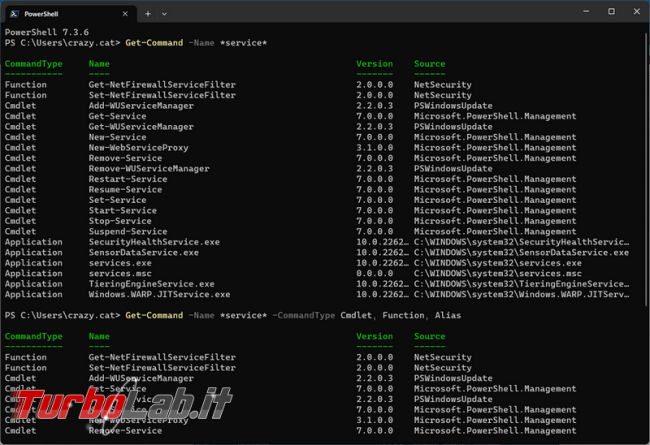Click 'Remove-WUServiceManager' in the list

pyautogui.click(x=149, y=169)
